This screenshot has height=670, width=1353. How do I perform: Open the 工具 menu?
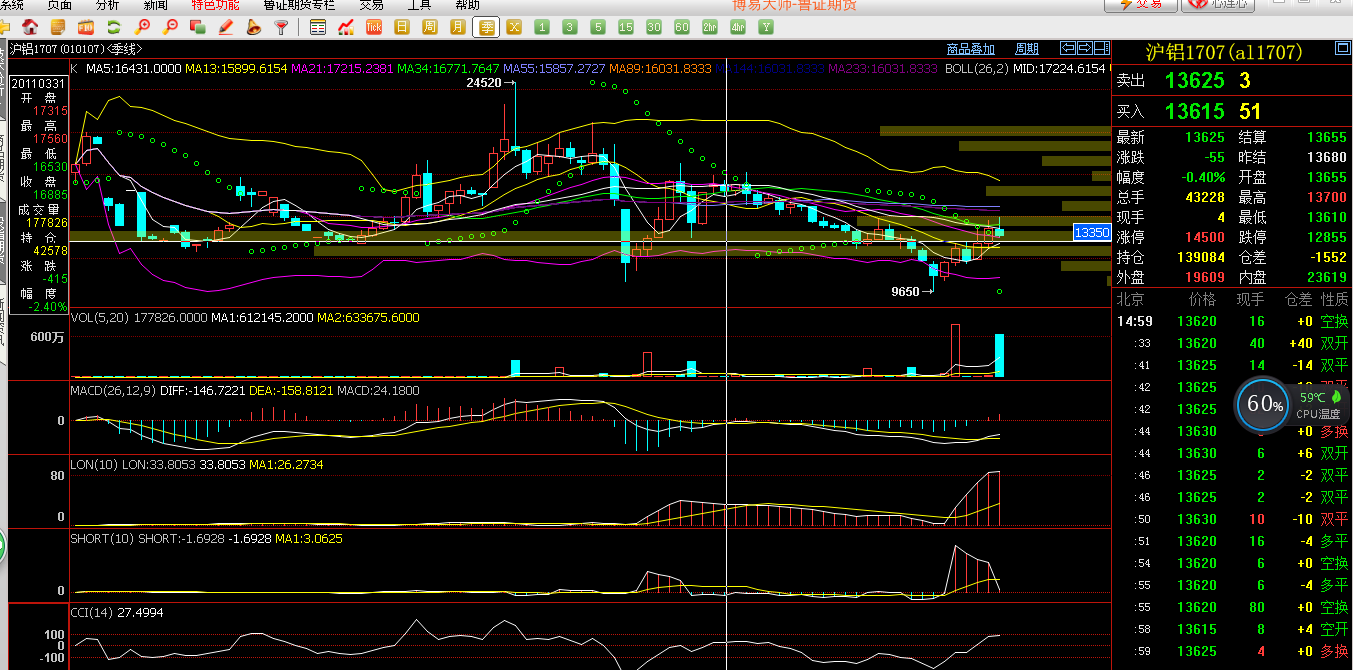pos(419,5)
